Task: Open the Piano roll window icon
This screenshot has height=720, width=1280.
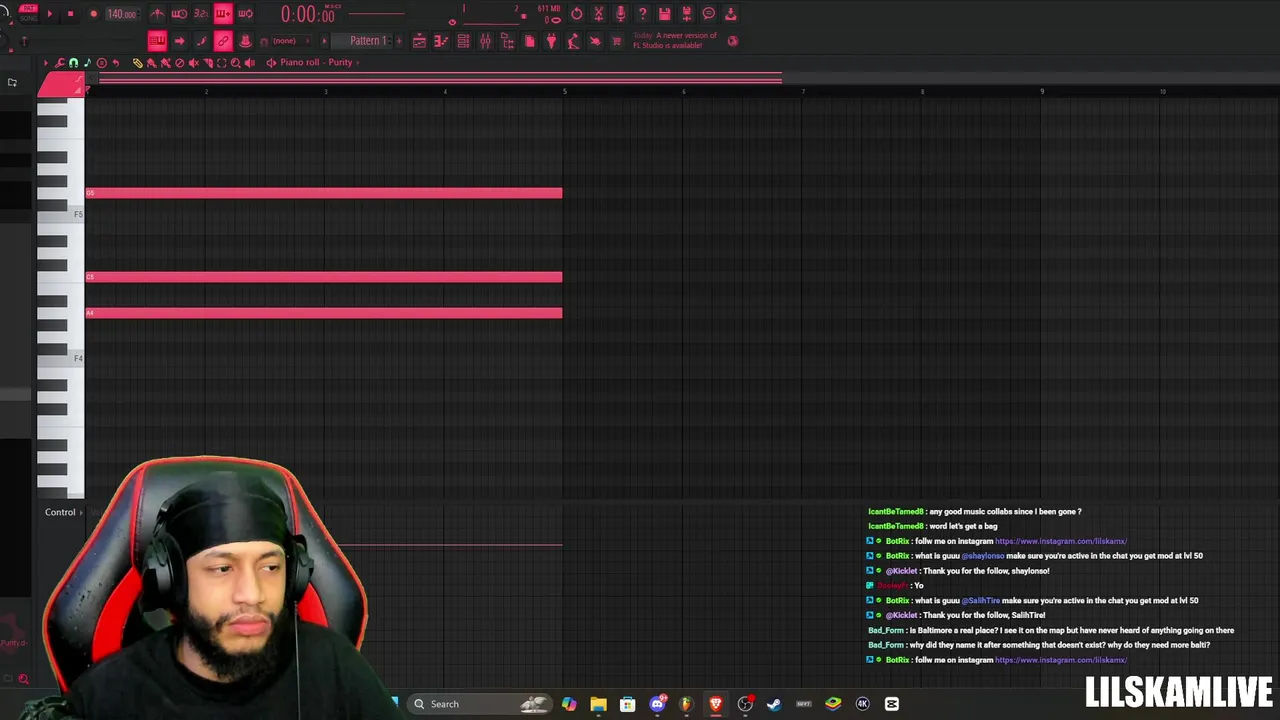Action: (441, 41)
